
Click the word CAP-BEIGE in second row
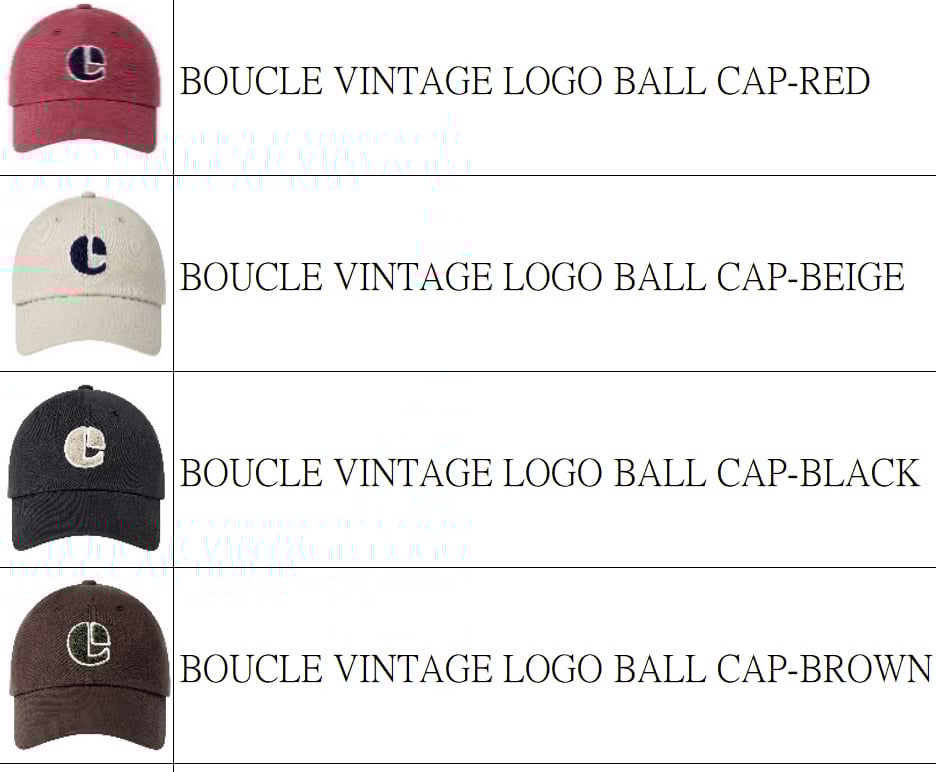(811, 277)
